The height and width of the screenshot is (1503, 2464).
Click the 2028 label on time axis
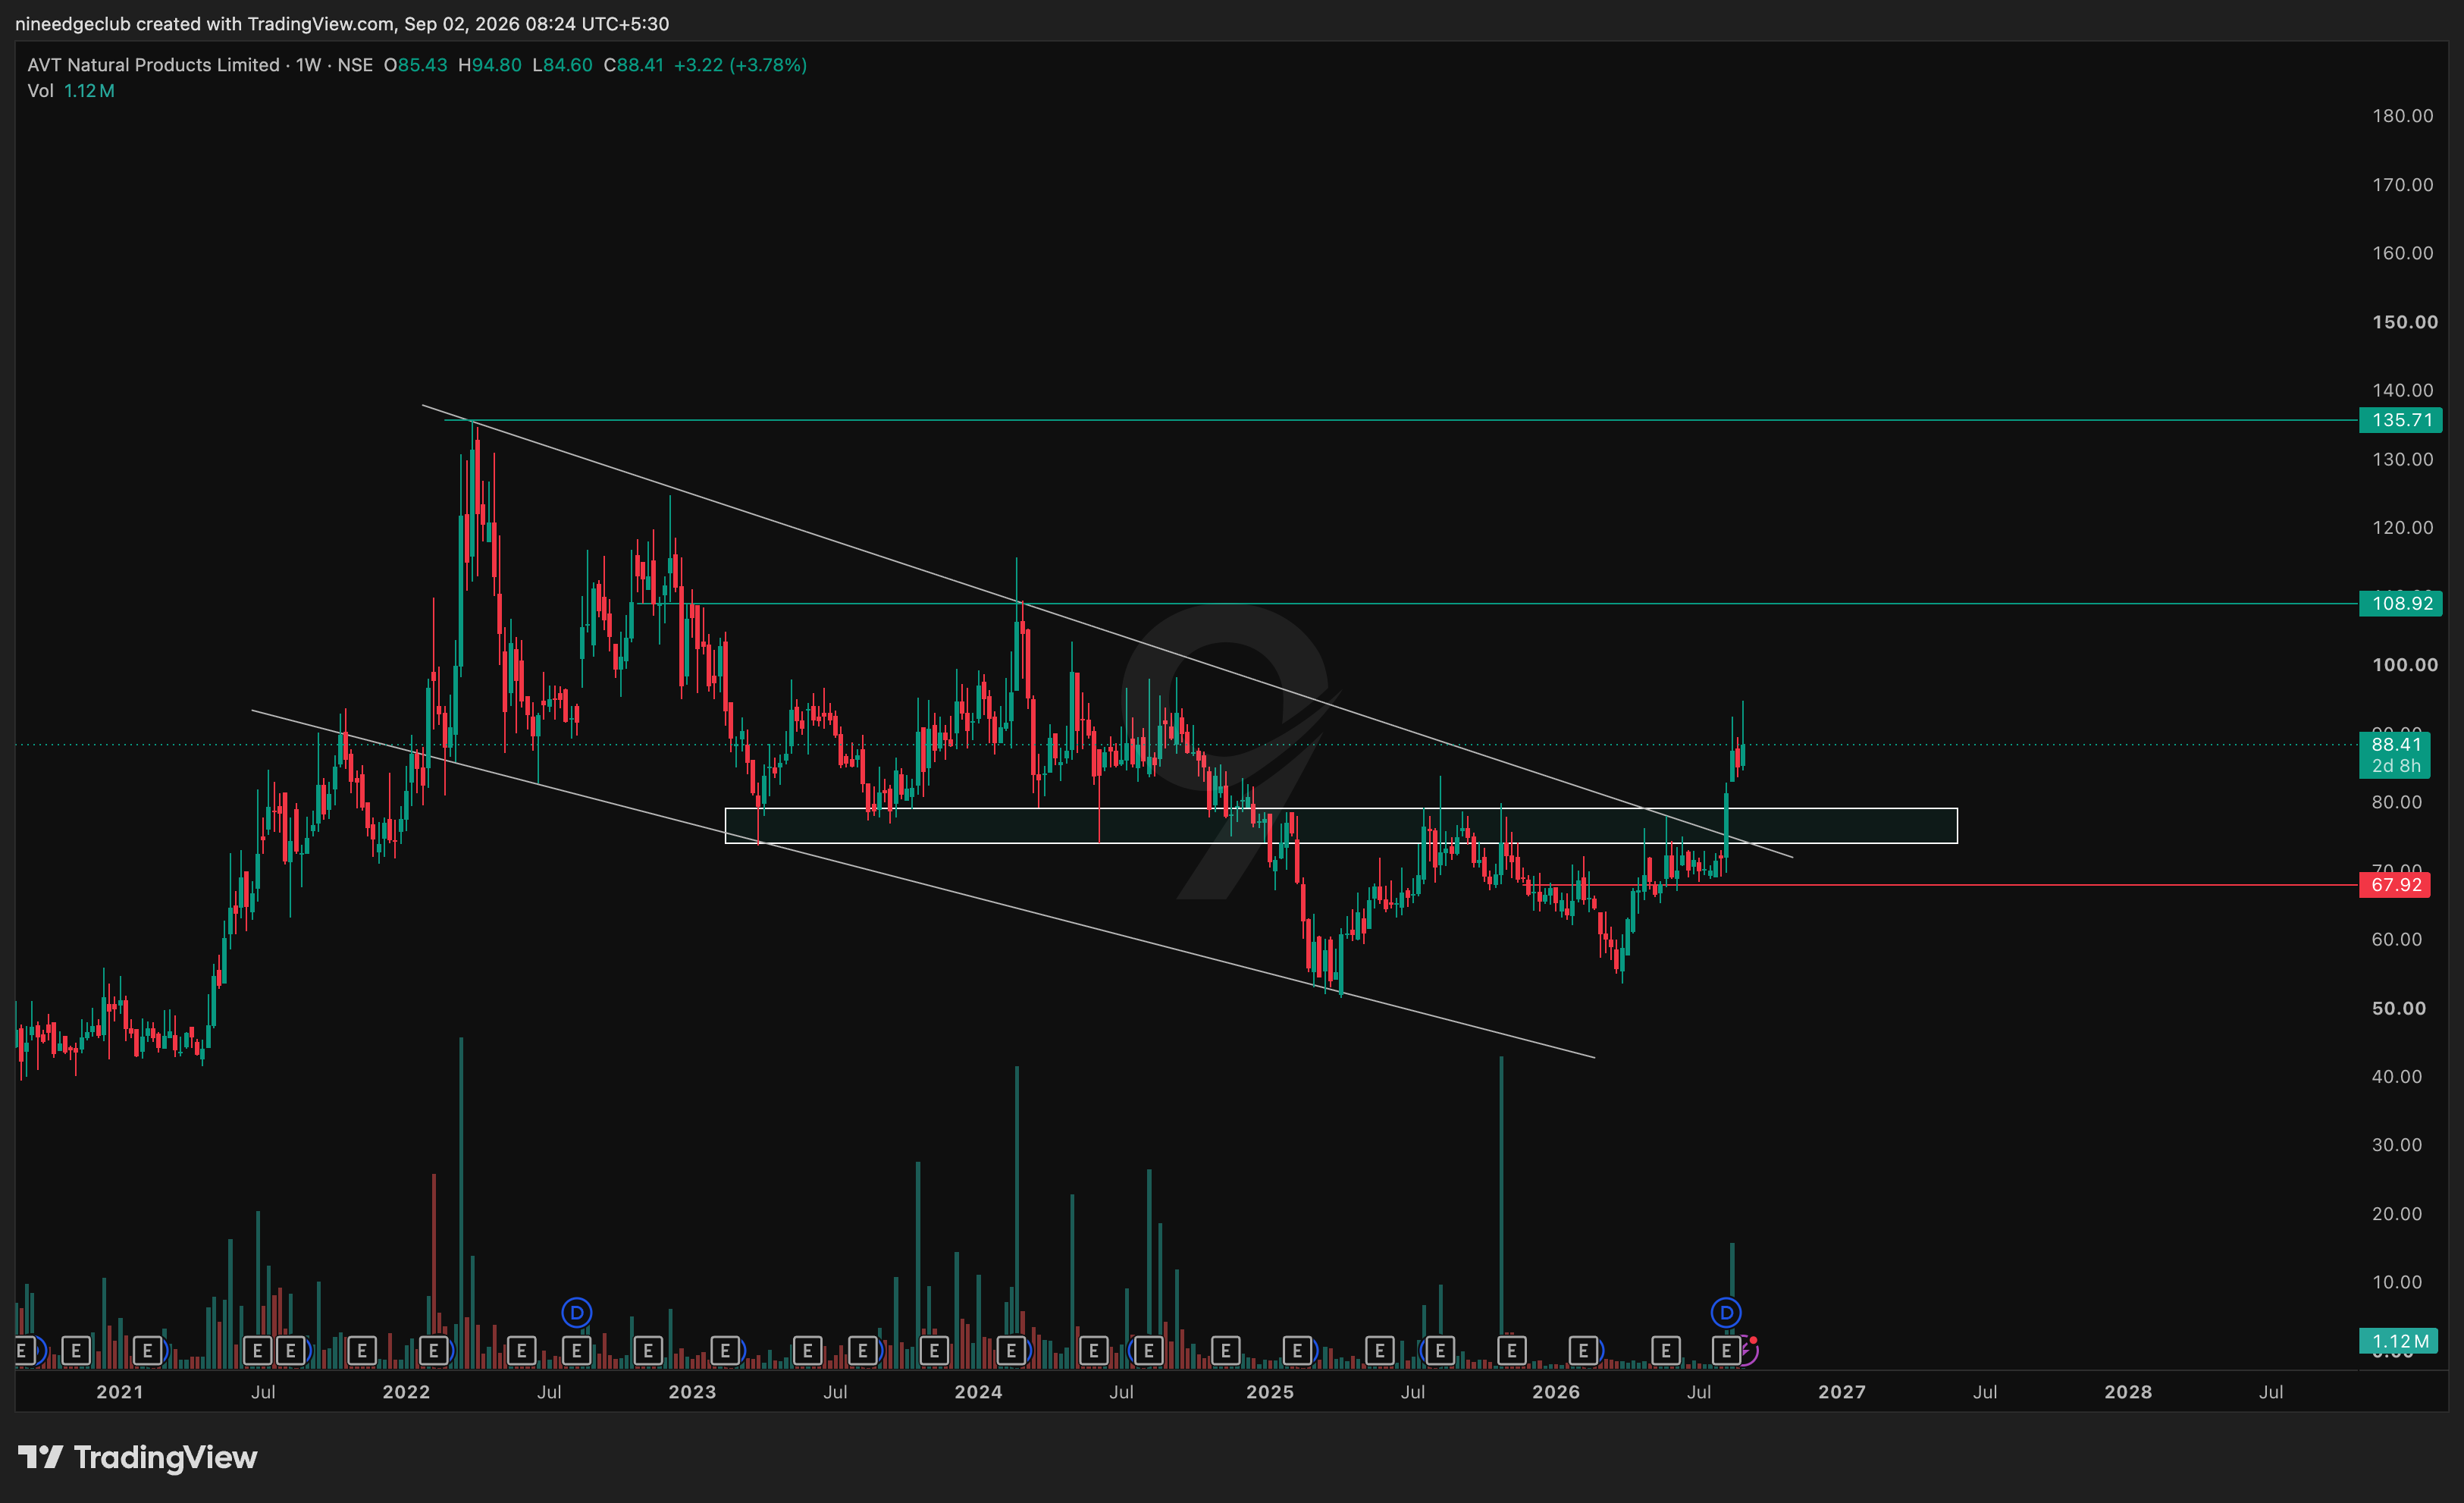[2128, 1392]
